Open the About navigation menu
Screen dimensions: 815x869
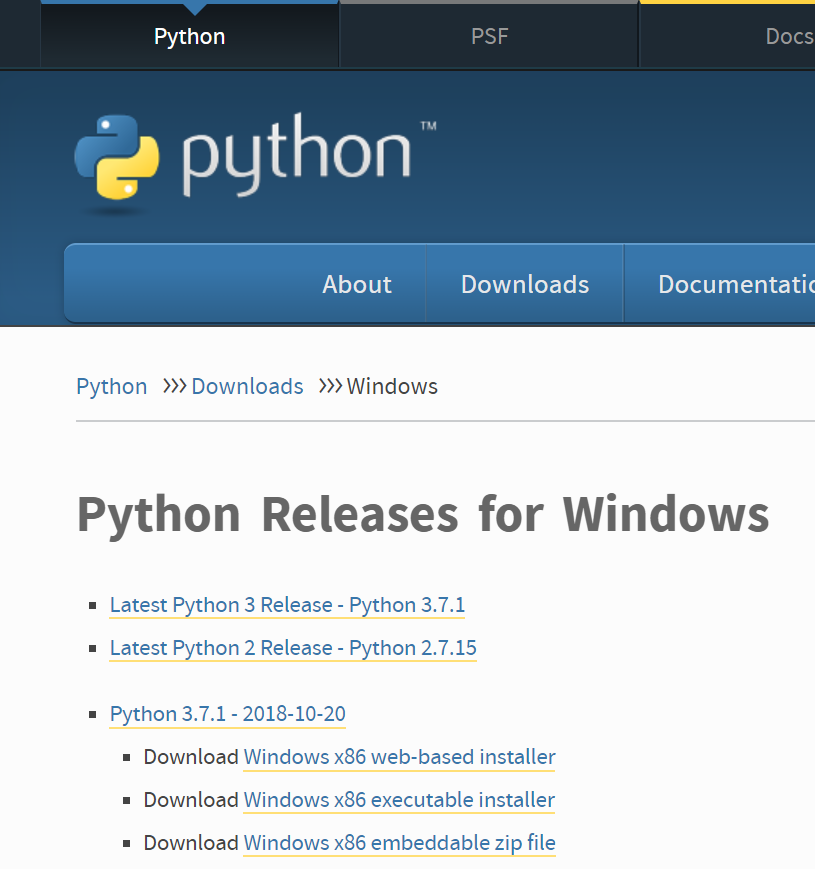[x=357, y=284]
